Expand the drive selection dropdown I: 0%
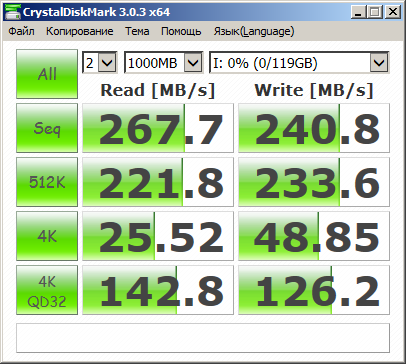 (379, 62)
